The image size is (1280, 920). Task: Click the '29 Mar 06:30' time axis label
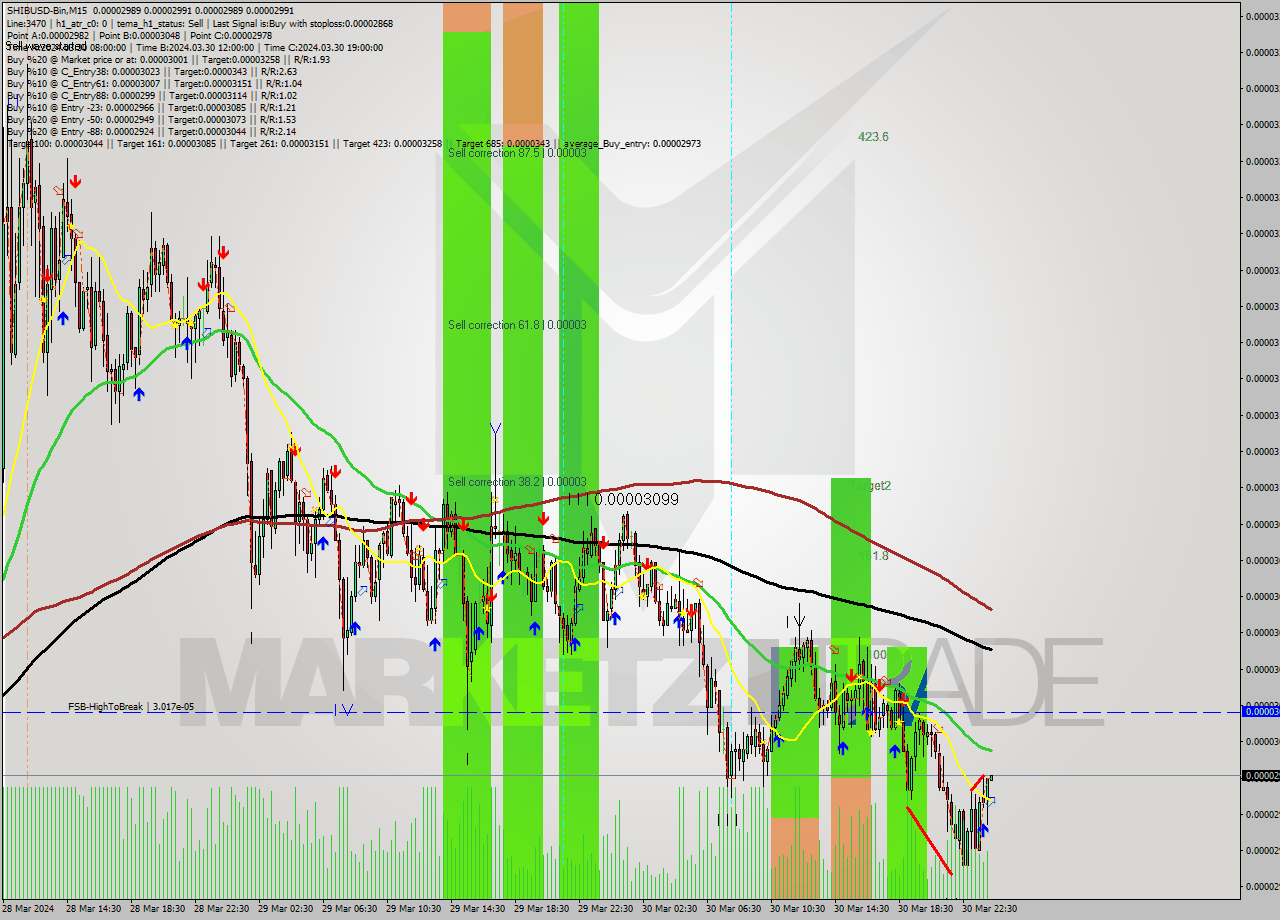[x=350, y=908]
